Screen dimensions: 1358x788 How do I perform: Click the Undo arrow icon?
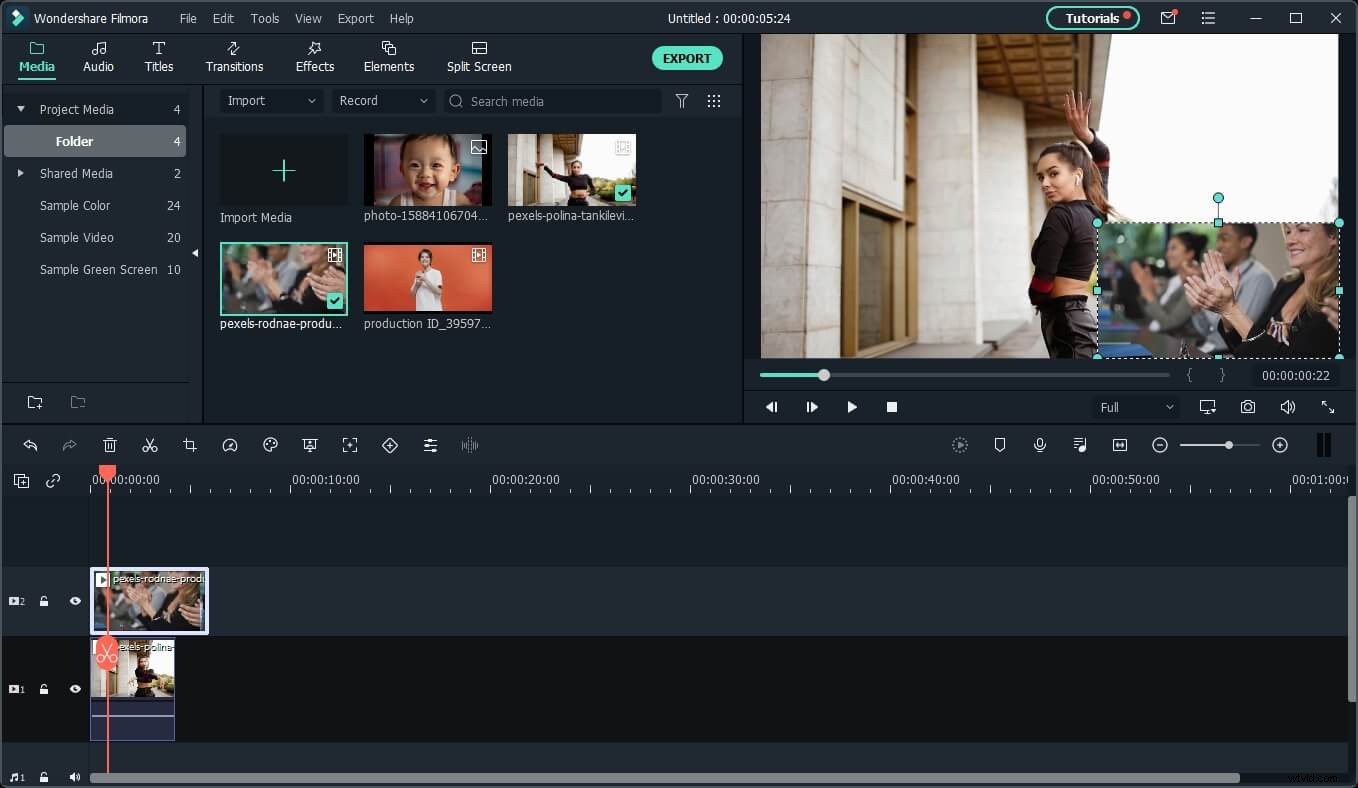30,445
